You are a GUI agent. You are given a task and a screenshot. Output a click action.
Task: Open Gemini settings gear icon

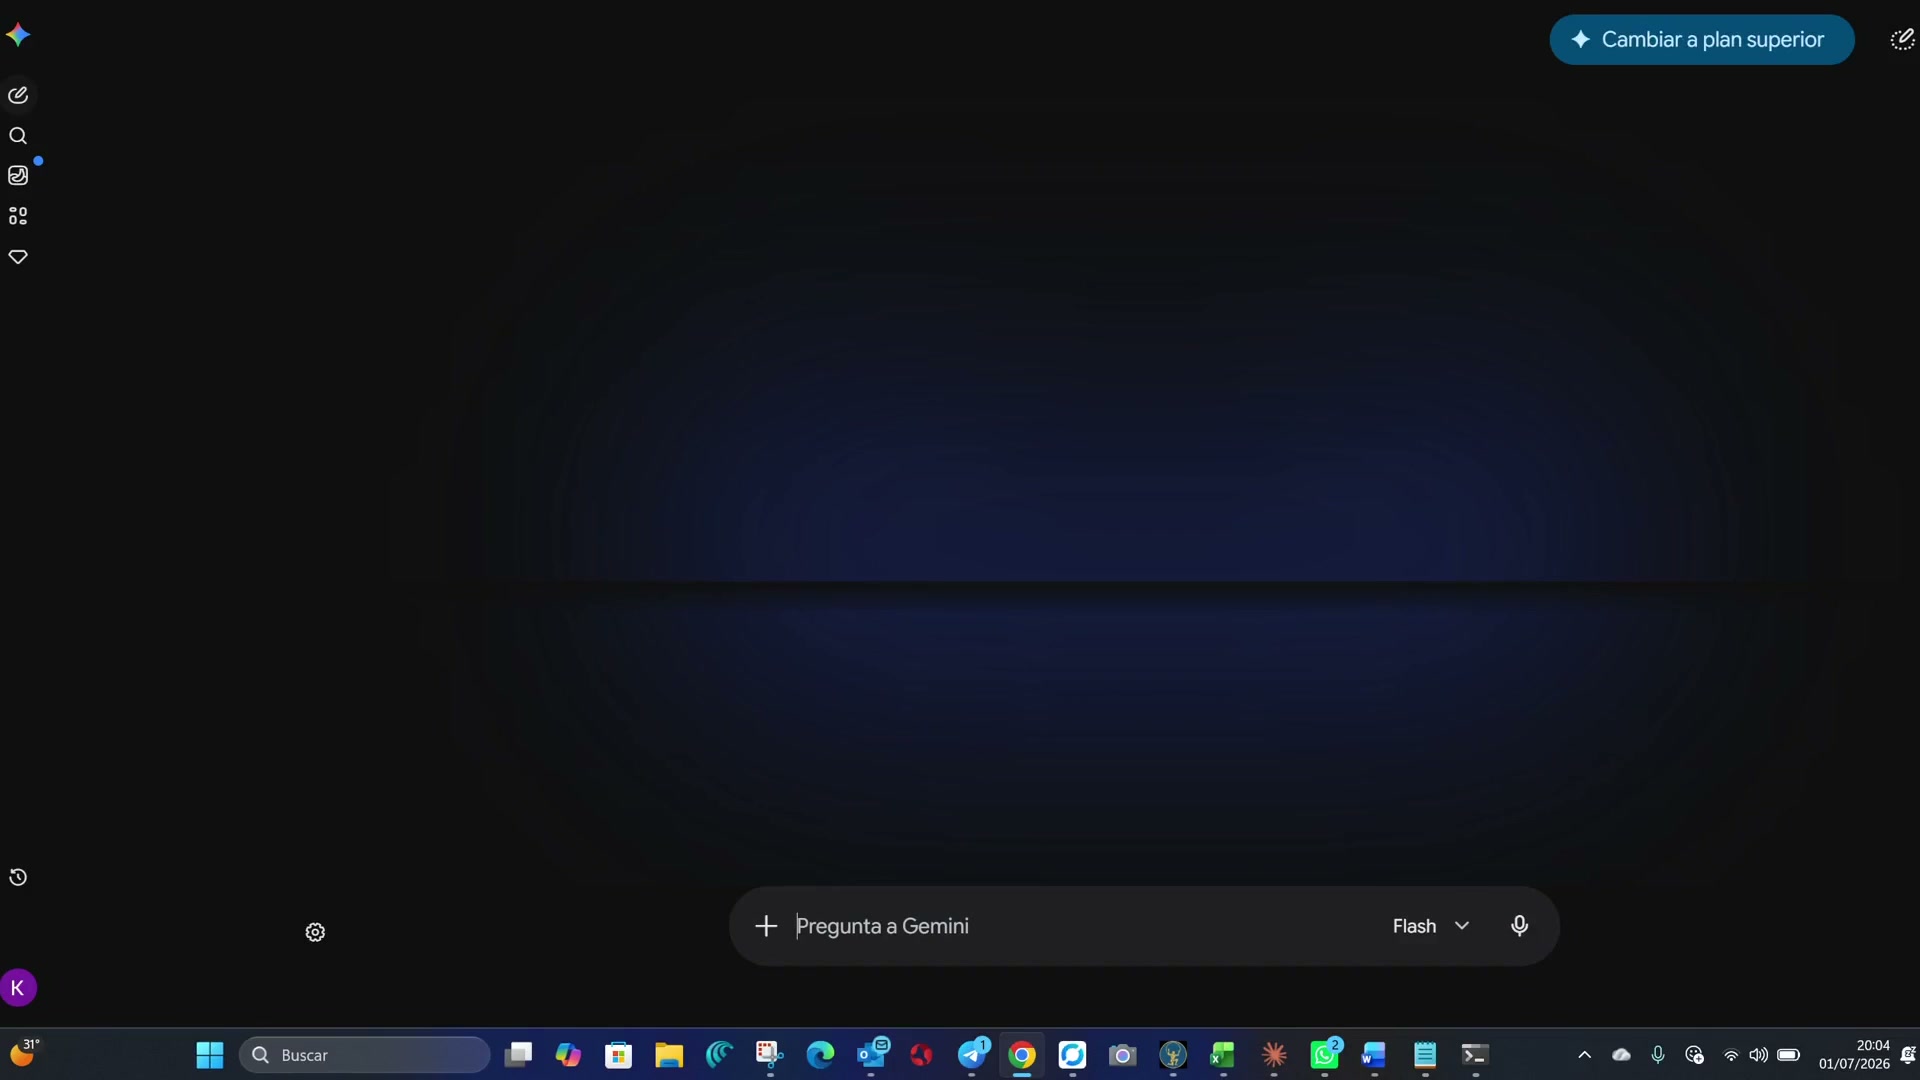315,932
